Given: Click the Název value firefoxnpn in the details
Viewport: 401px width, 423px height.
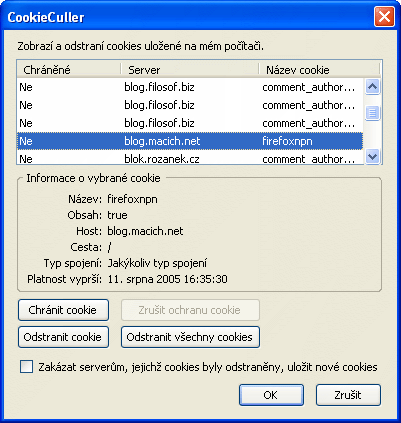Looking at the screenshot, I should (132, 199).
